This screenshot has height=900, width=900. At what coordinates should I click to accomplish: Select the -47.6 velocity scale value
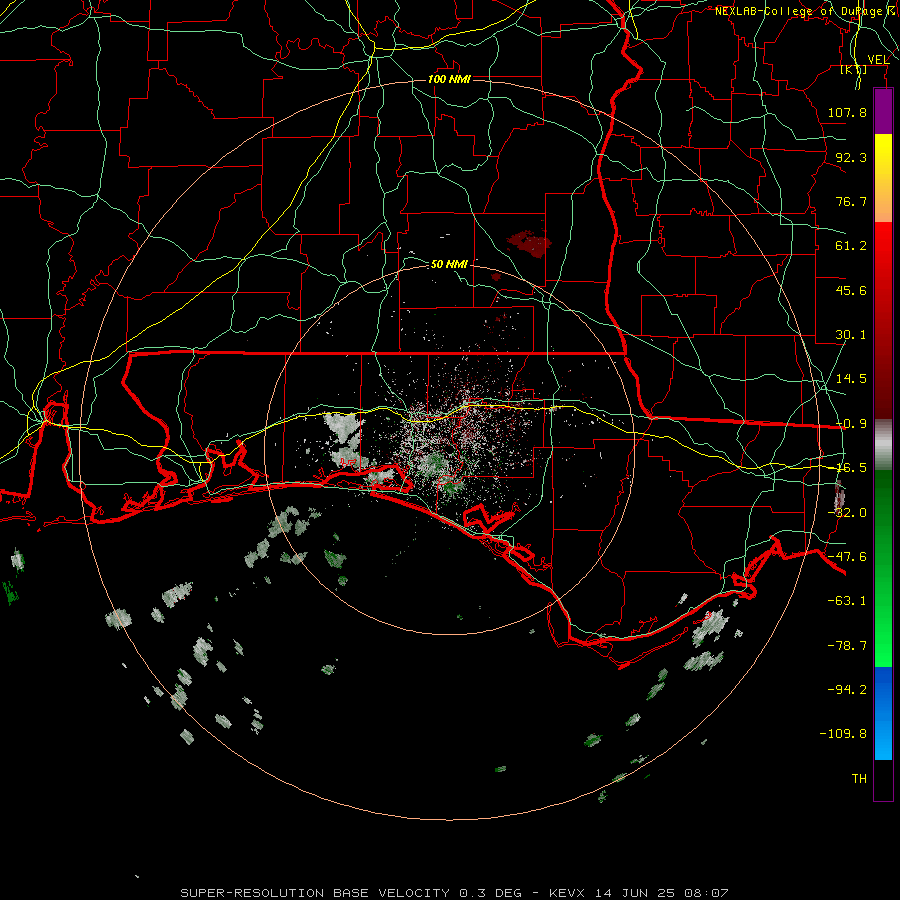pos(847,557)
